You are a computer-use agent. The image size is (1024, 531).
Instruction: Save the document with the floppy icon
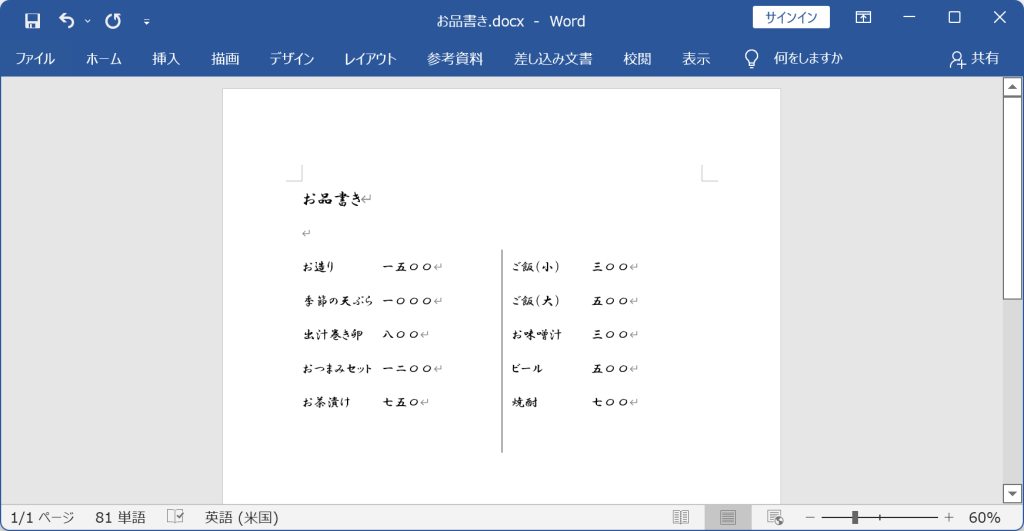click(x=32, y=21)
